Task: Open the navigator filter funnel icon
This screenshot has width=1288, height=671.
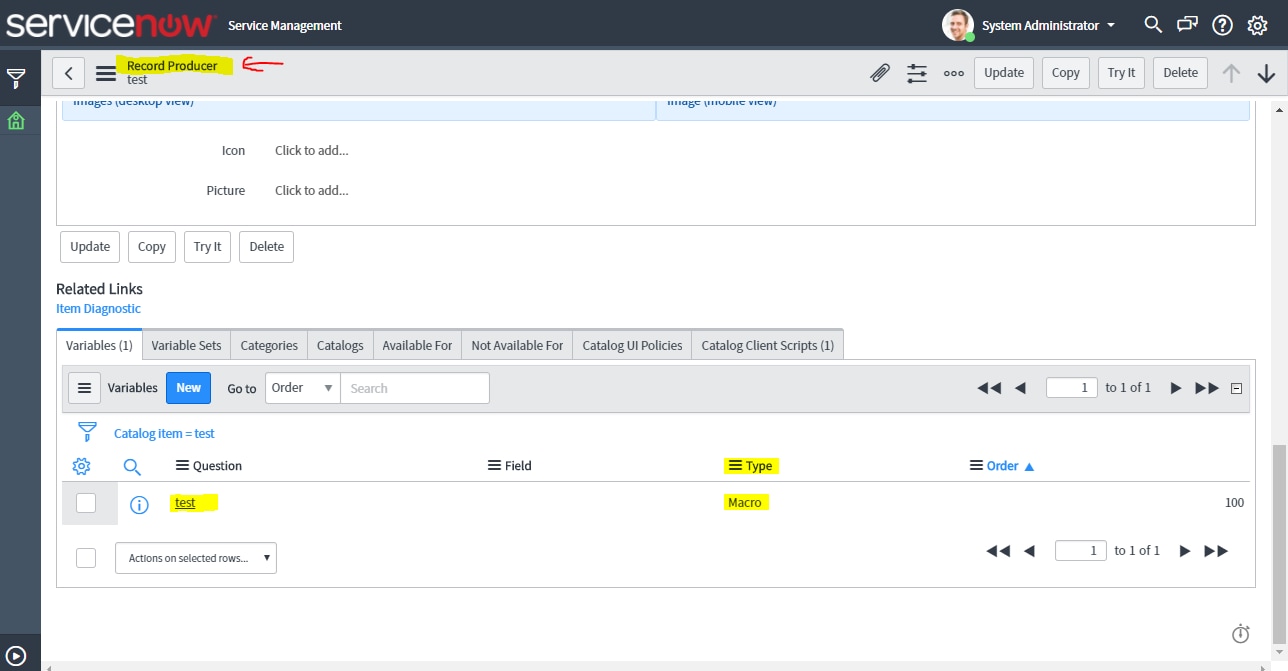Action: click(16, 78)
